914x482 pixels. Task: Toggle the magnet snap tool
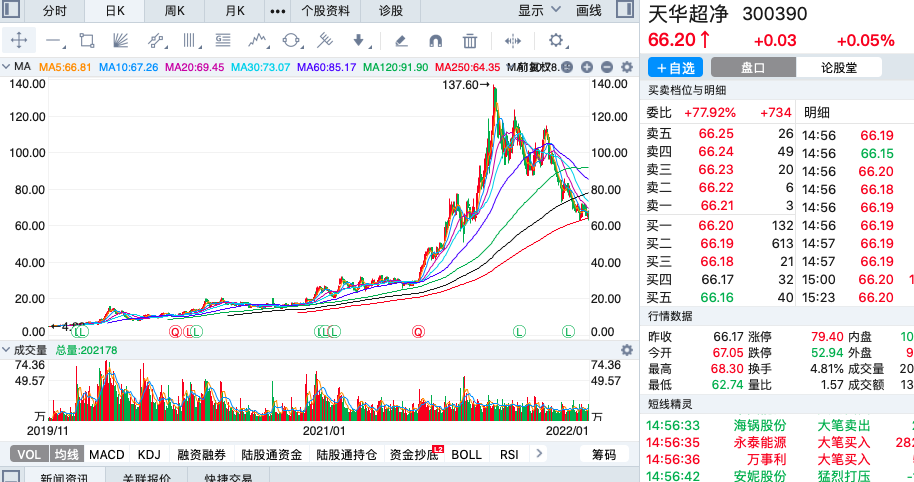(x=435, y=40)
